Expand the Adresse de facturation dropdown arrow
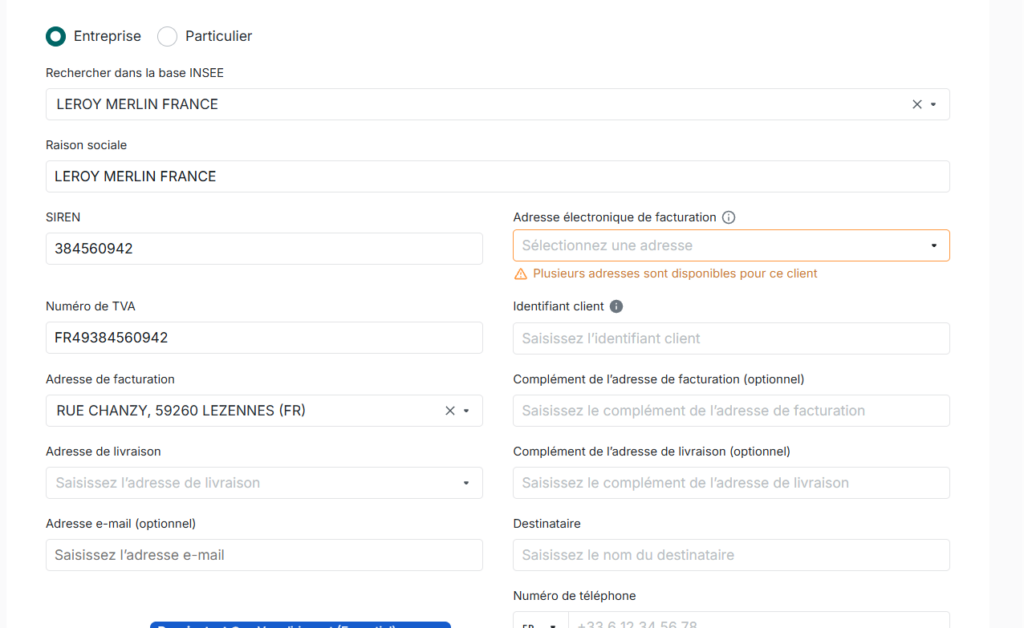This screenshot has width=1024, height=628. pos(466,411)
